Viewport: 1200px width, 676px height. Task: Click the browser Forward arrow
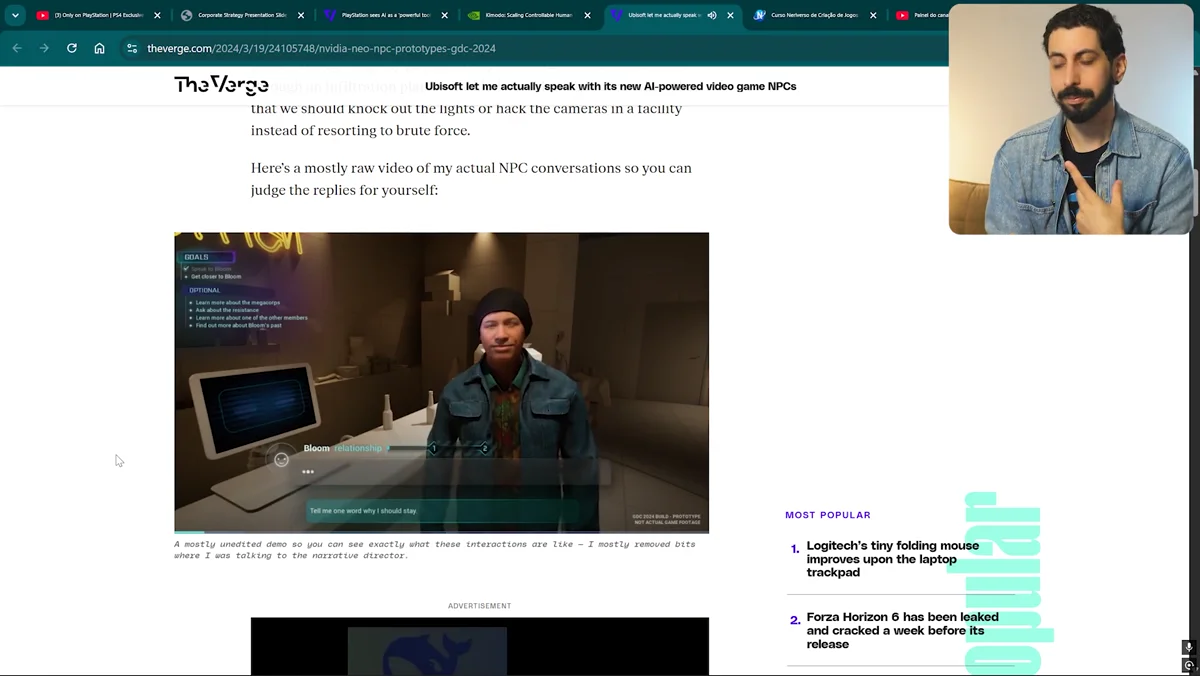[44, 48]
